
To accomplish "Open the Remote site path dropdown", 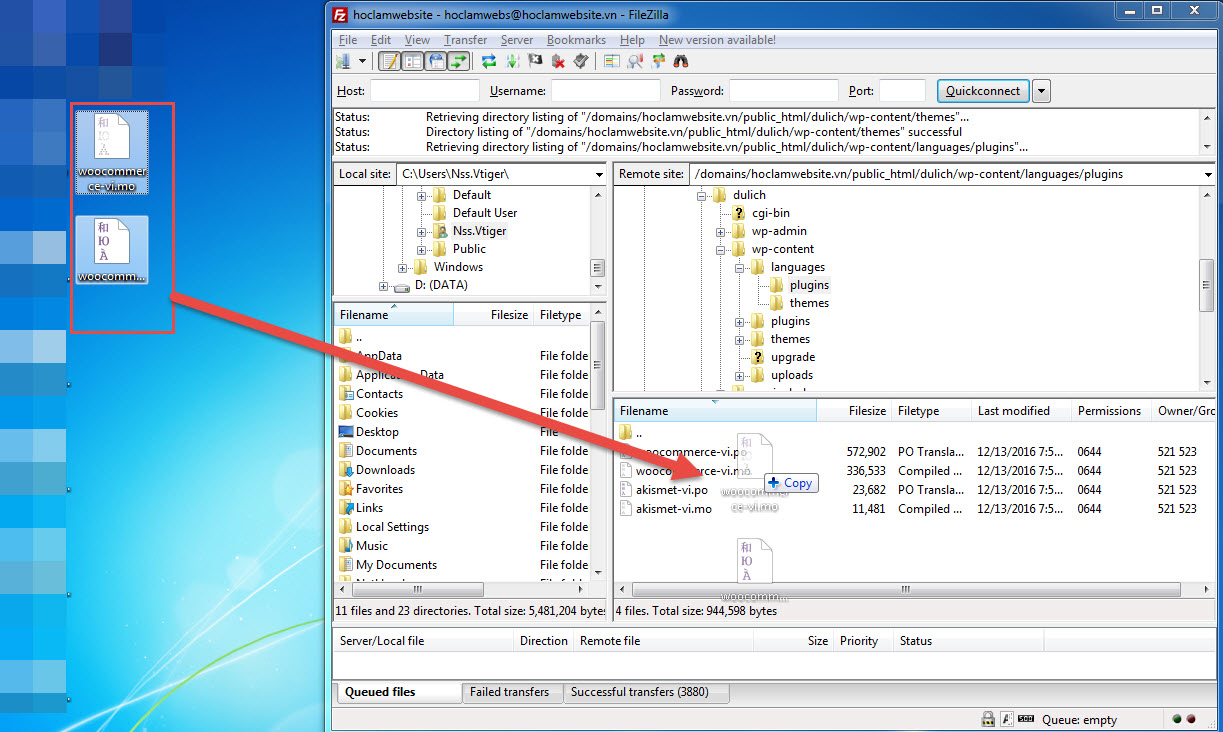I will pyautogui.click(x=1208, y=174).
